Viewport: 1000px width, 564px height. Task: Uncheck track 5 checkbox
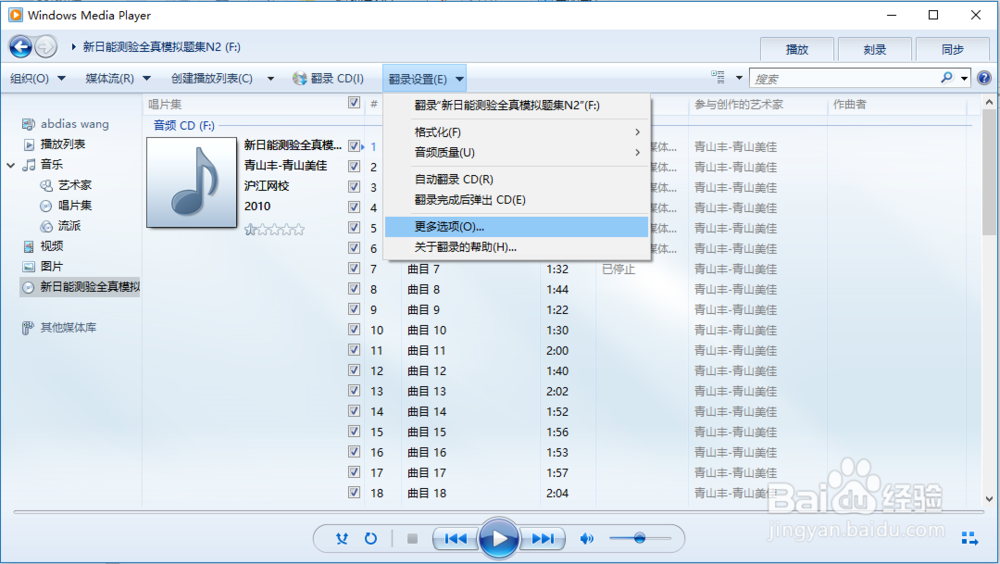354,227
